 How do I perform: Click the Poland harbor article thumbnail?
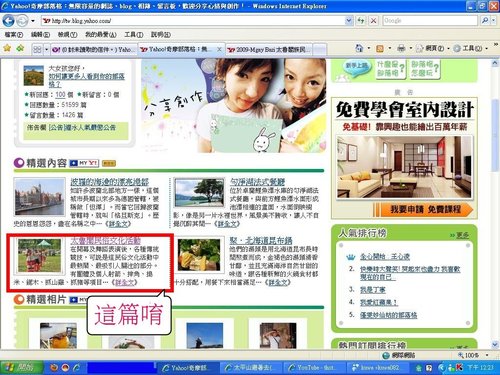tap(40, 197)
